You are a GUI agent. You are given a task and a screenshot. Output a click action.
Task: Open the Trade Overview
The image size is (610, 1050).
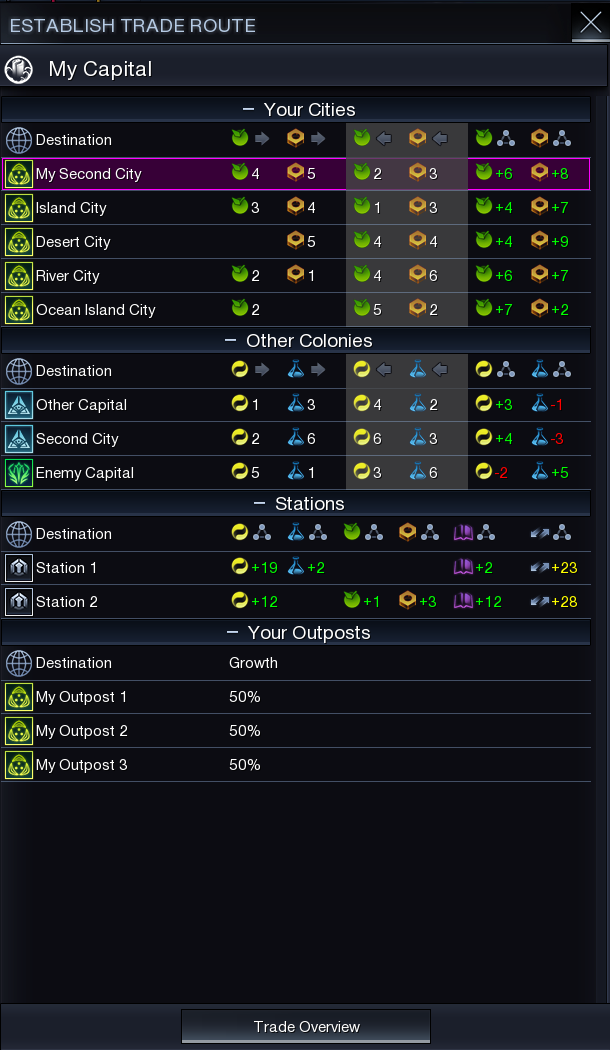306,1027
